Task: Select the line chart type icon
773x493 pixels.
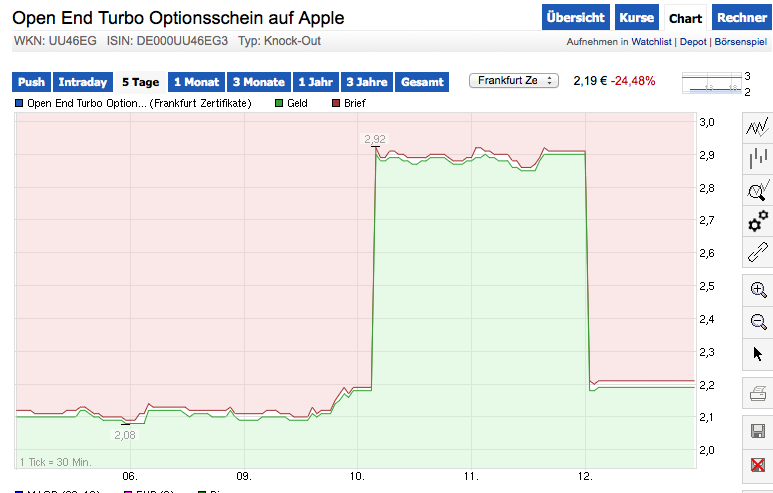Action: (x=757, y=125)
